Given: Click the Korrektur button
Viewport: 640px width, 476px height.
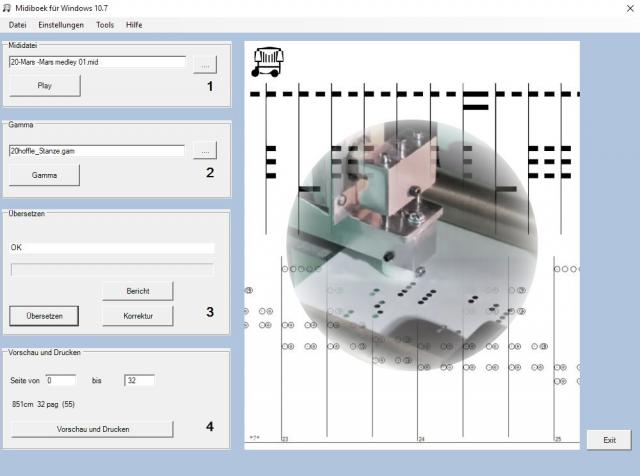Looking at the screenshot, I should (x=137, y=315).
